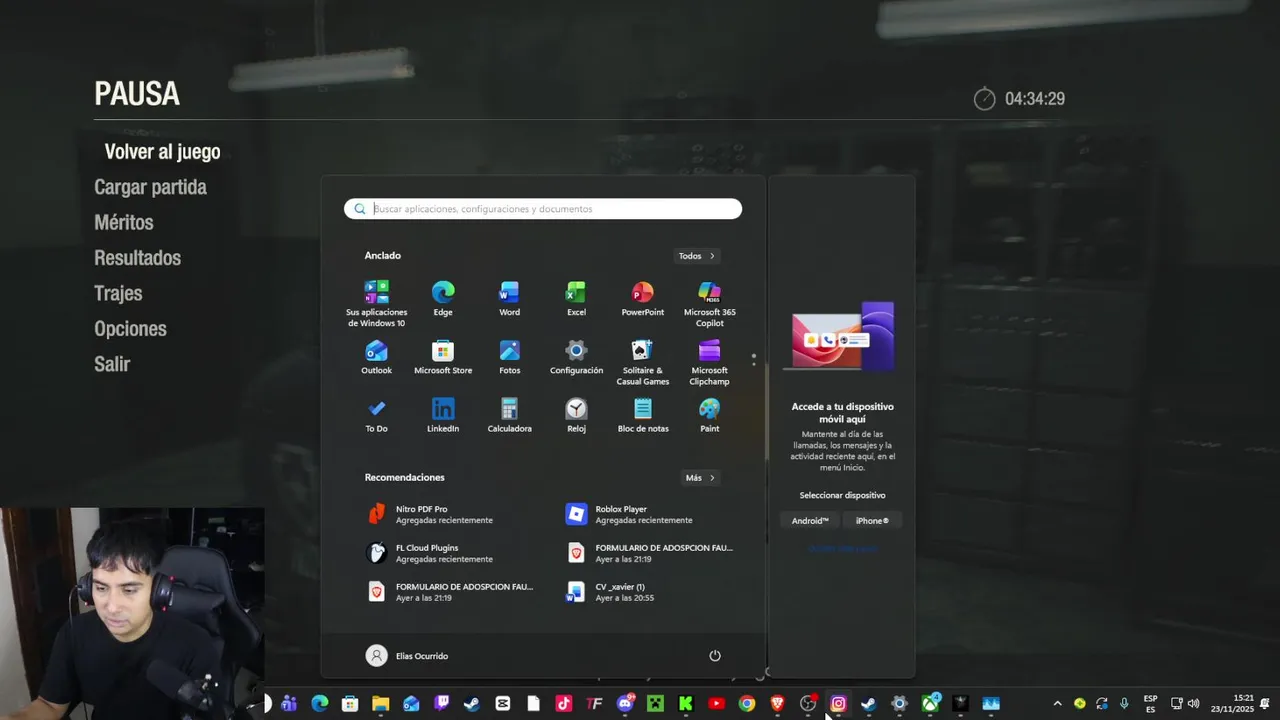Open FORMULARIO DE ADOSPCION from Ayer a las 21:19 right column
This screenshot has height=720, width=1280.
[652, 553]
